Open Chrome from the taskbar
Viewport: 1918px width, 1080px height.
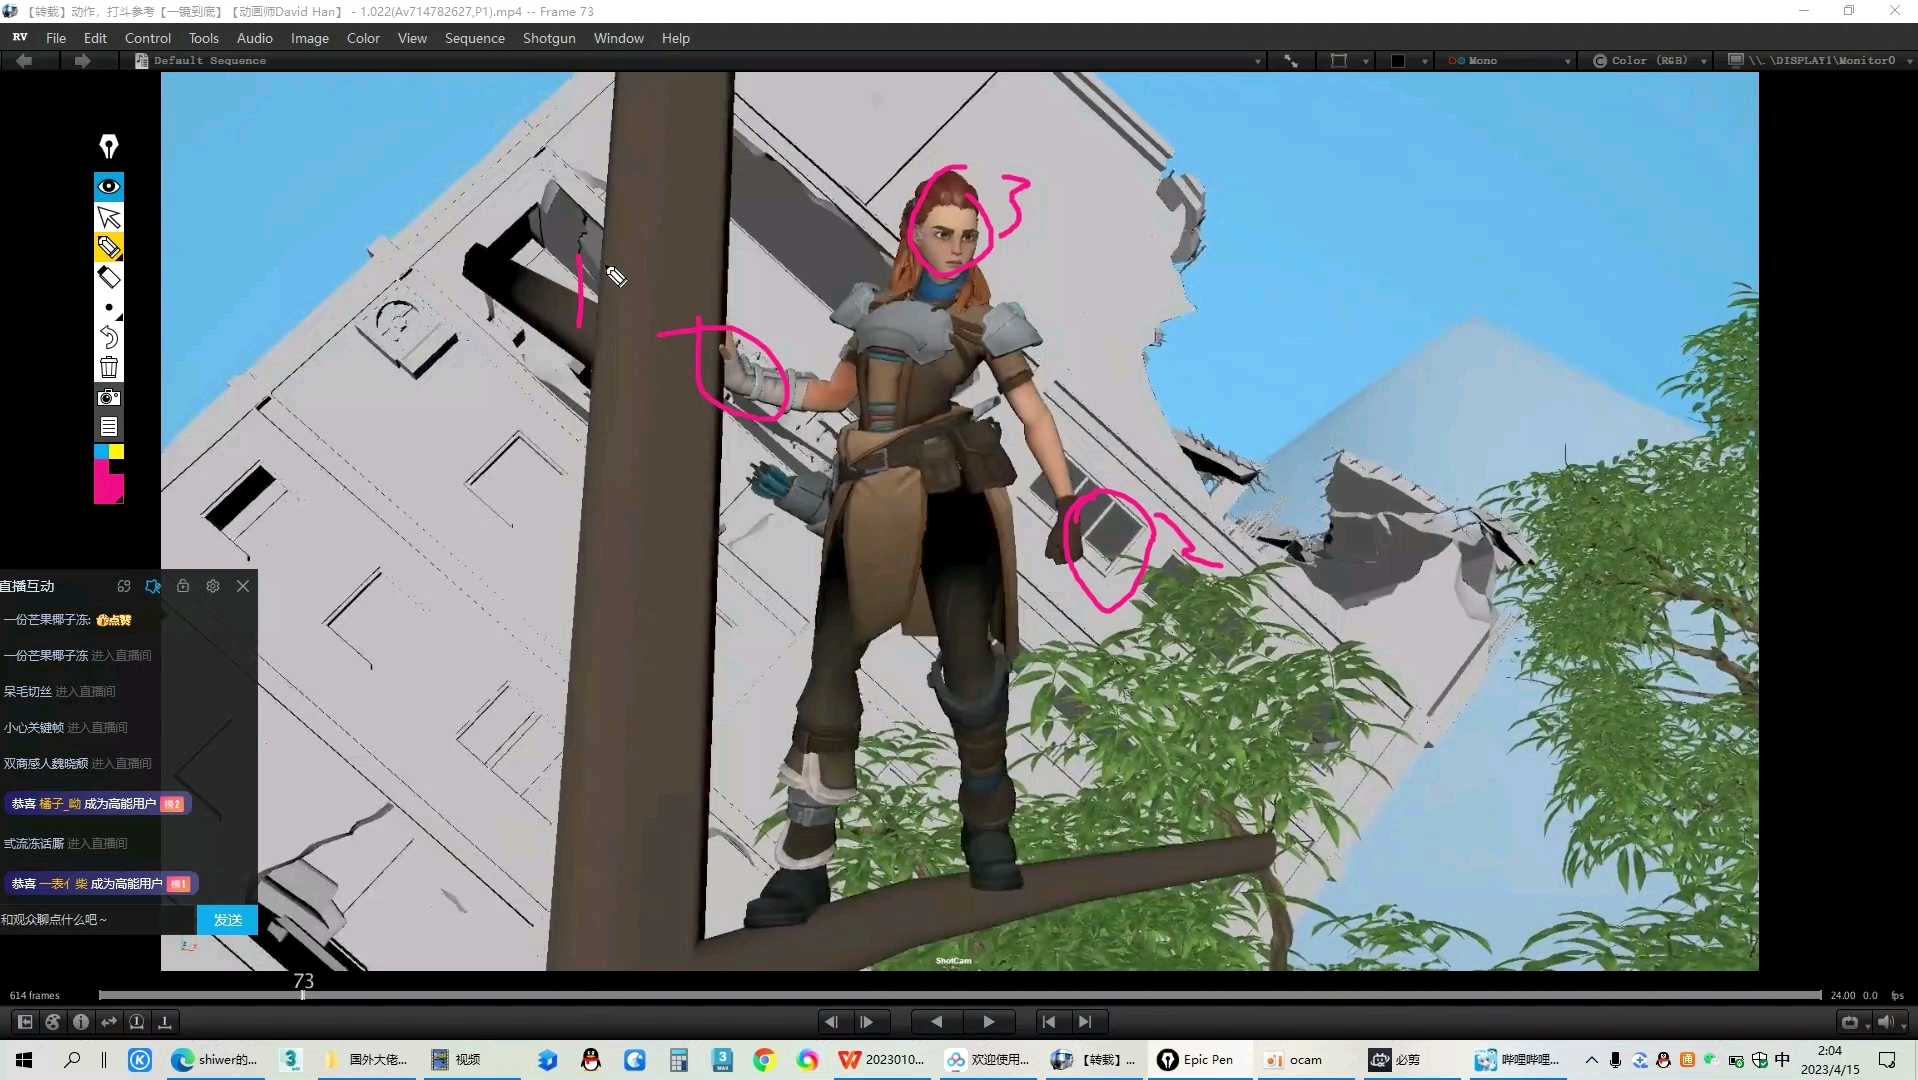click(x=764, y=1060)
